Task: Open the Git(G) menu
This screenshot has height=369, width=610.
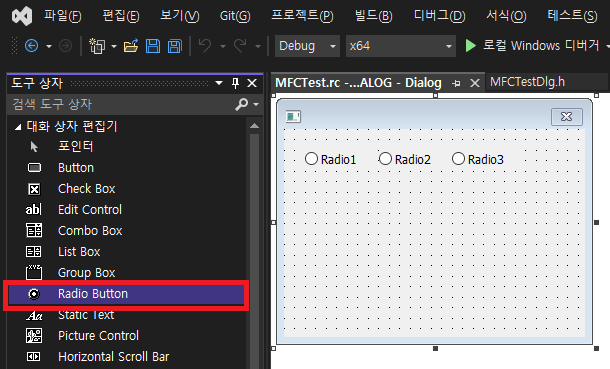Action: click(x=235, y=16)
